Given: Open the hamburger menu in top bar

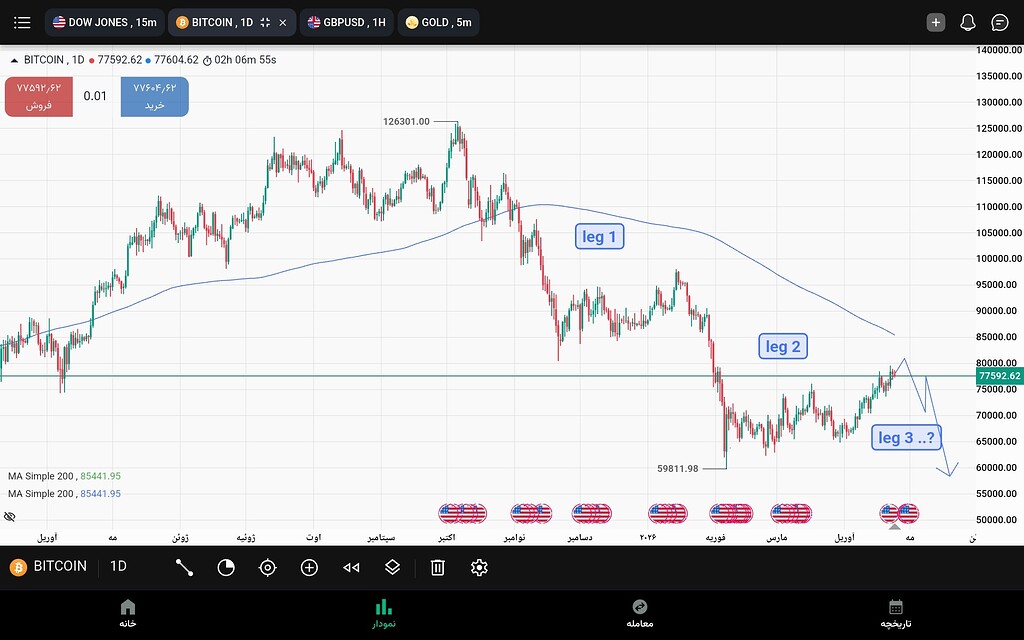Looking at the screenshot, I should pos(22,22).
